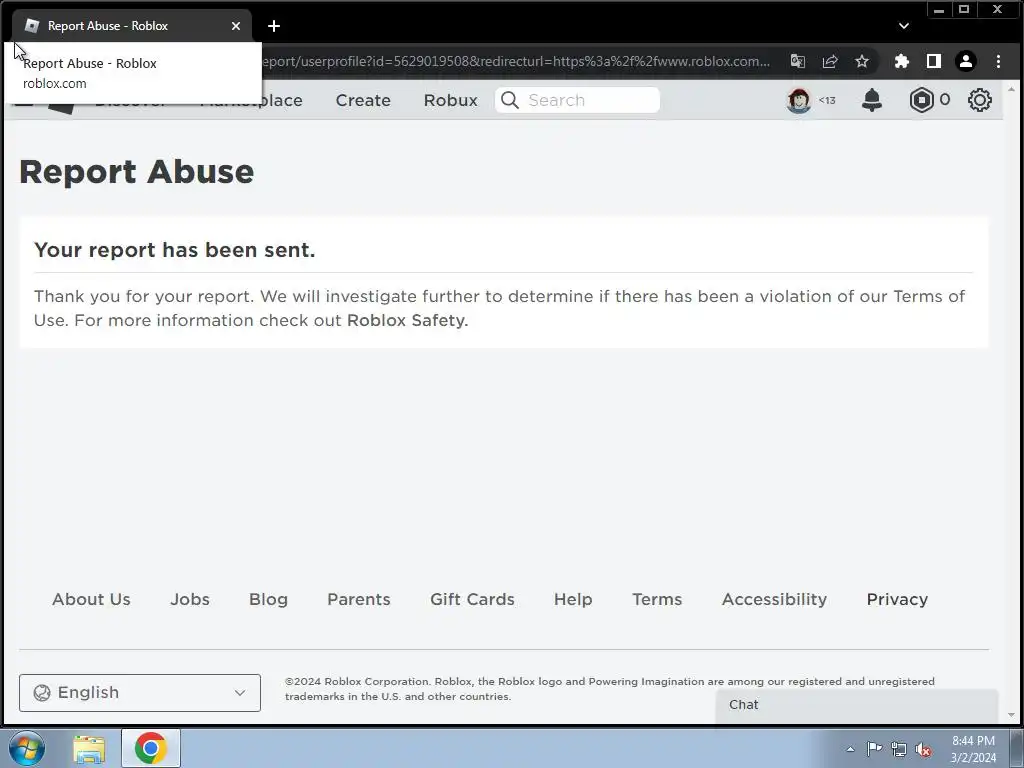
Task: Open the Jobs footer link
Action: click(190, 600)
